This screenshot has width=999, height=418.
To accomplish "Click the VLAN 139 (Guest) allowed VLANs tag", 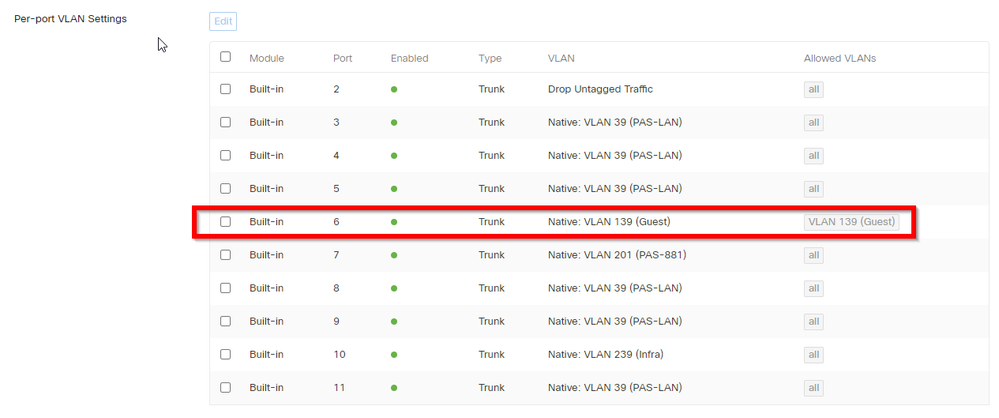I will tap(851, 222).
